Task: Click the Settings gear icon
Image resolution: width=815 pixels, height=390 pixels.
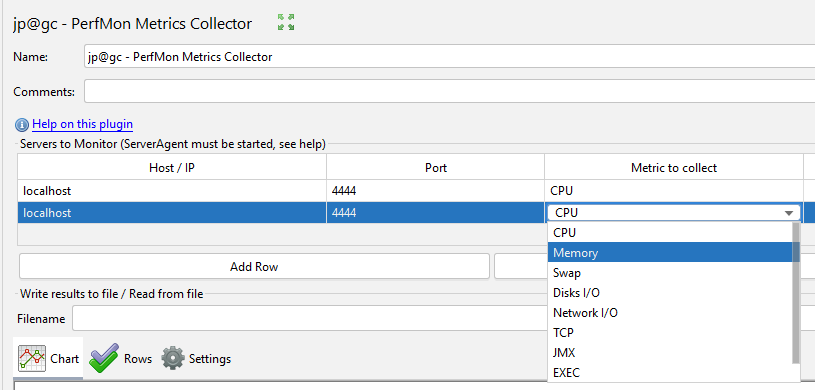Action: [173, 358]
